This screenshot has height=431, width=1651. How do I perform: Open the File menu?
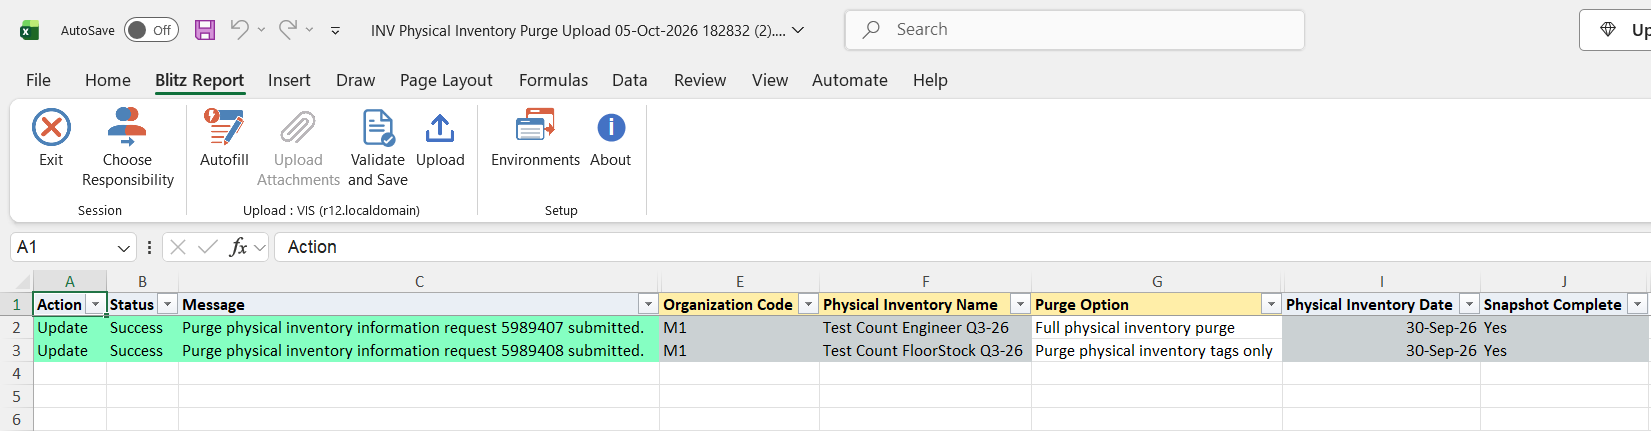pos(38,80)
